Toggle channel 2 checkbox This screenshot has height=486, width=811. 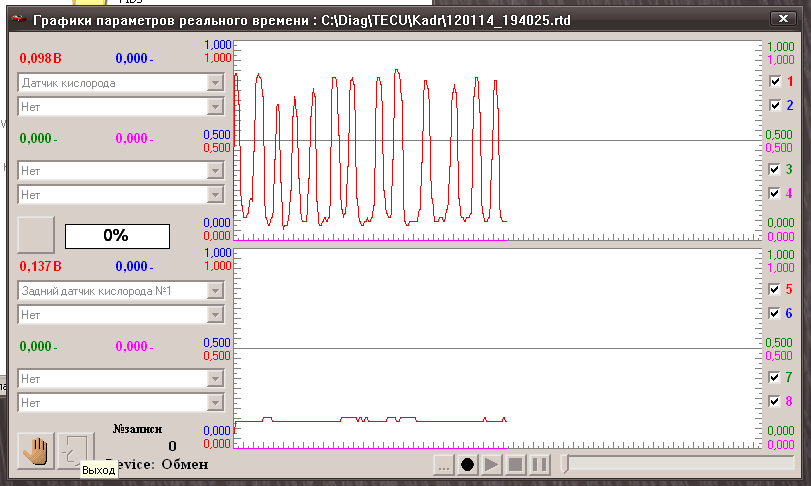(x=774, y=105)
